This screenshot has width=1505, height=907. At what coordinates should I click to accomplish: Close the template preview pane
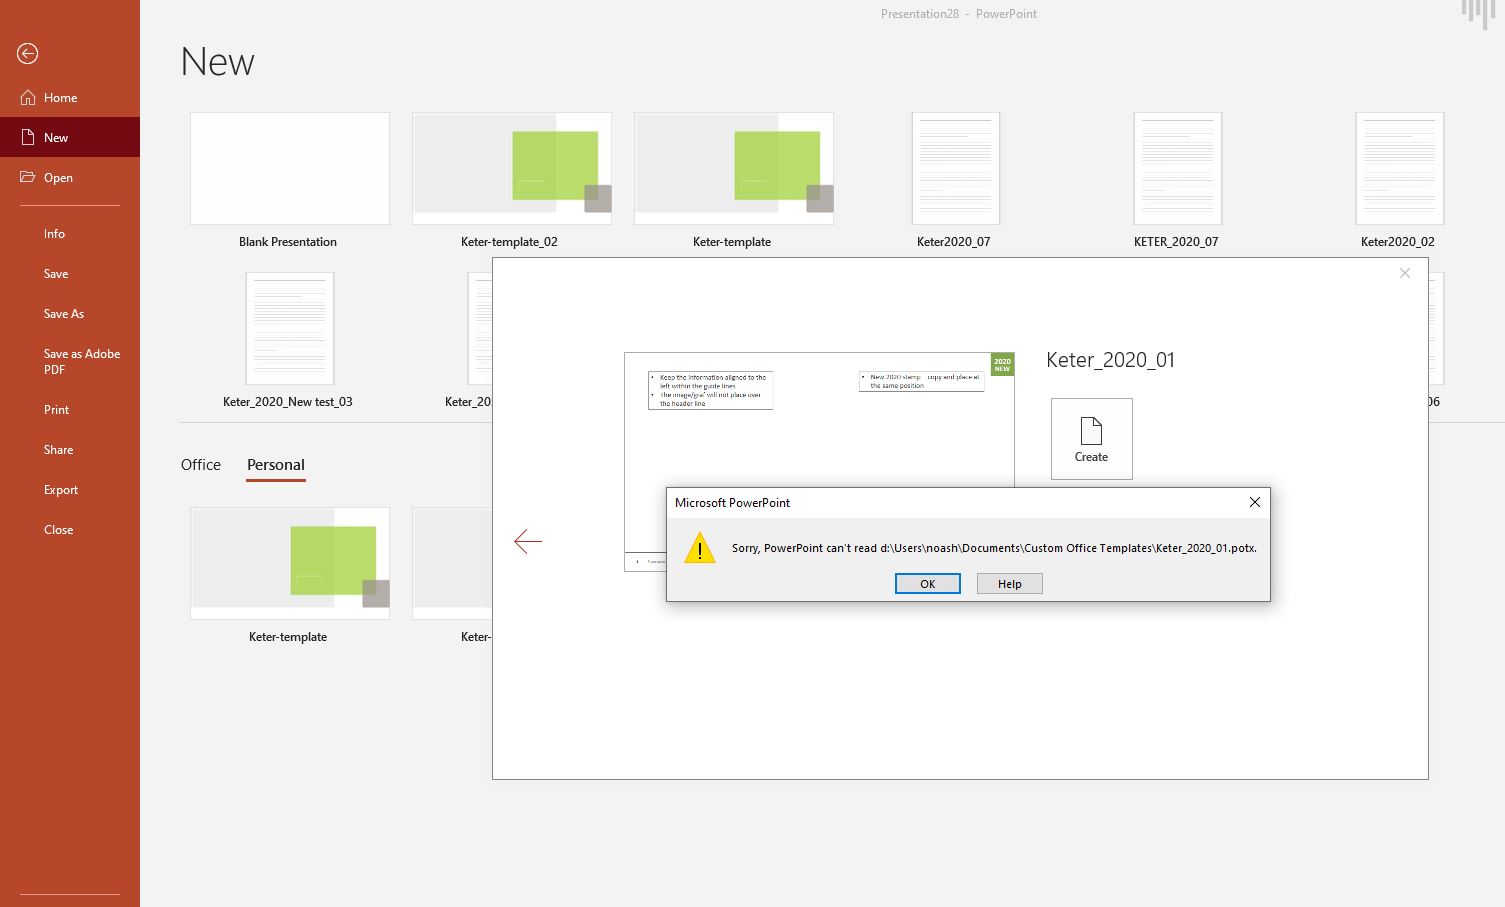pyautogui.click(x=1405, y=273)
